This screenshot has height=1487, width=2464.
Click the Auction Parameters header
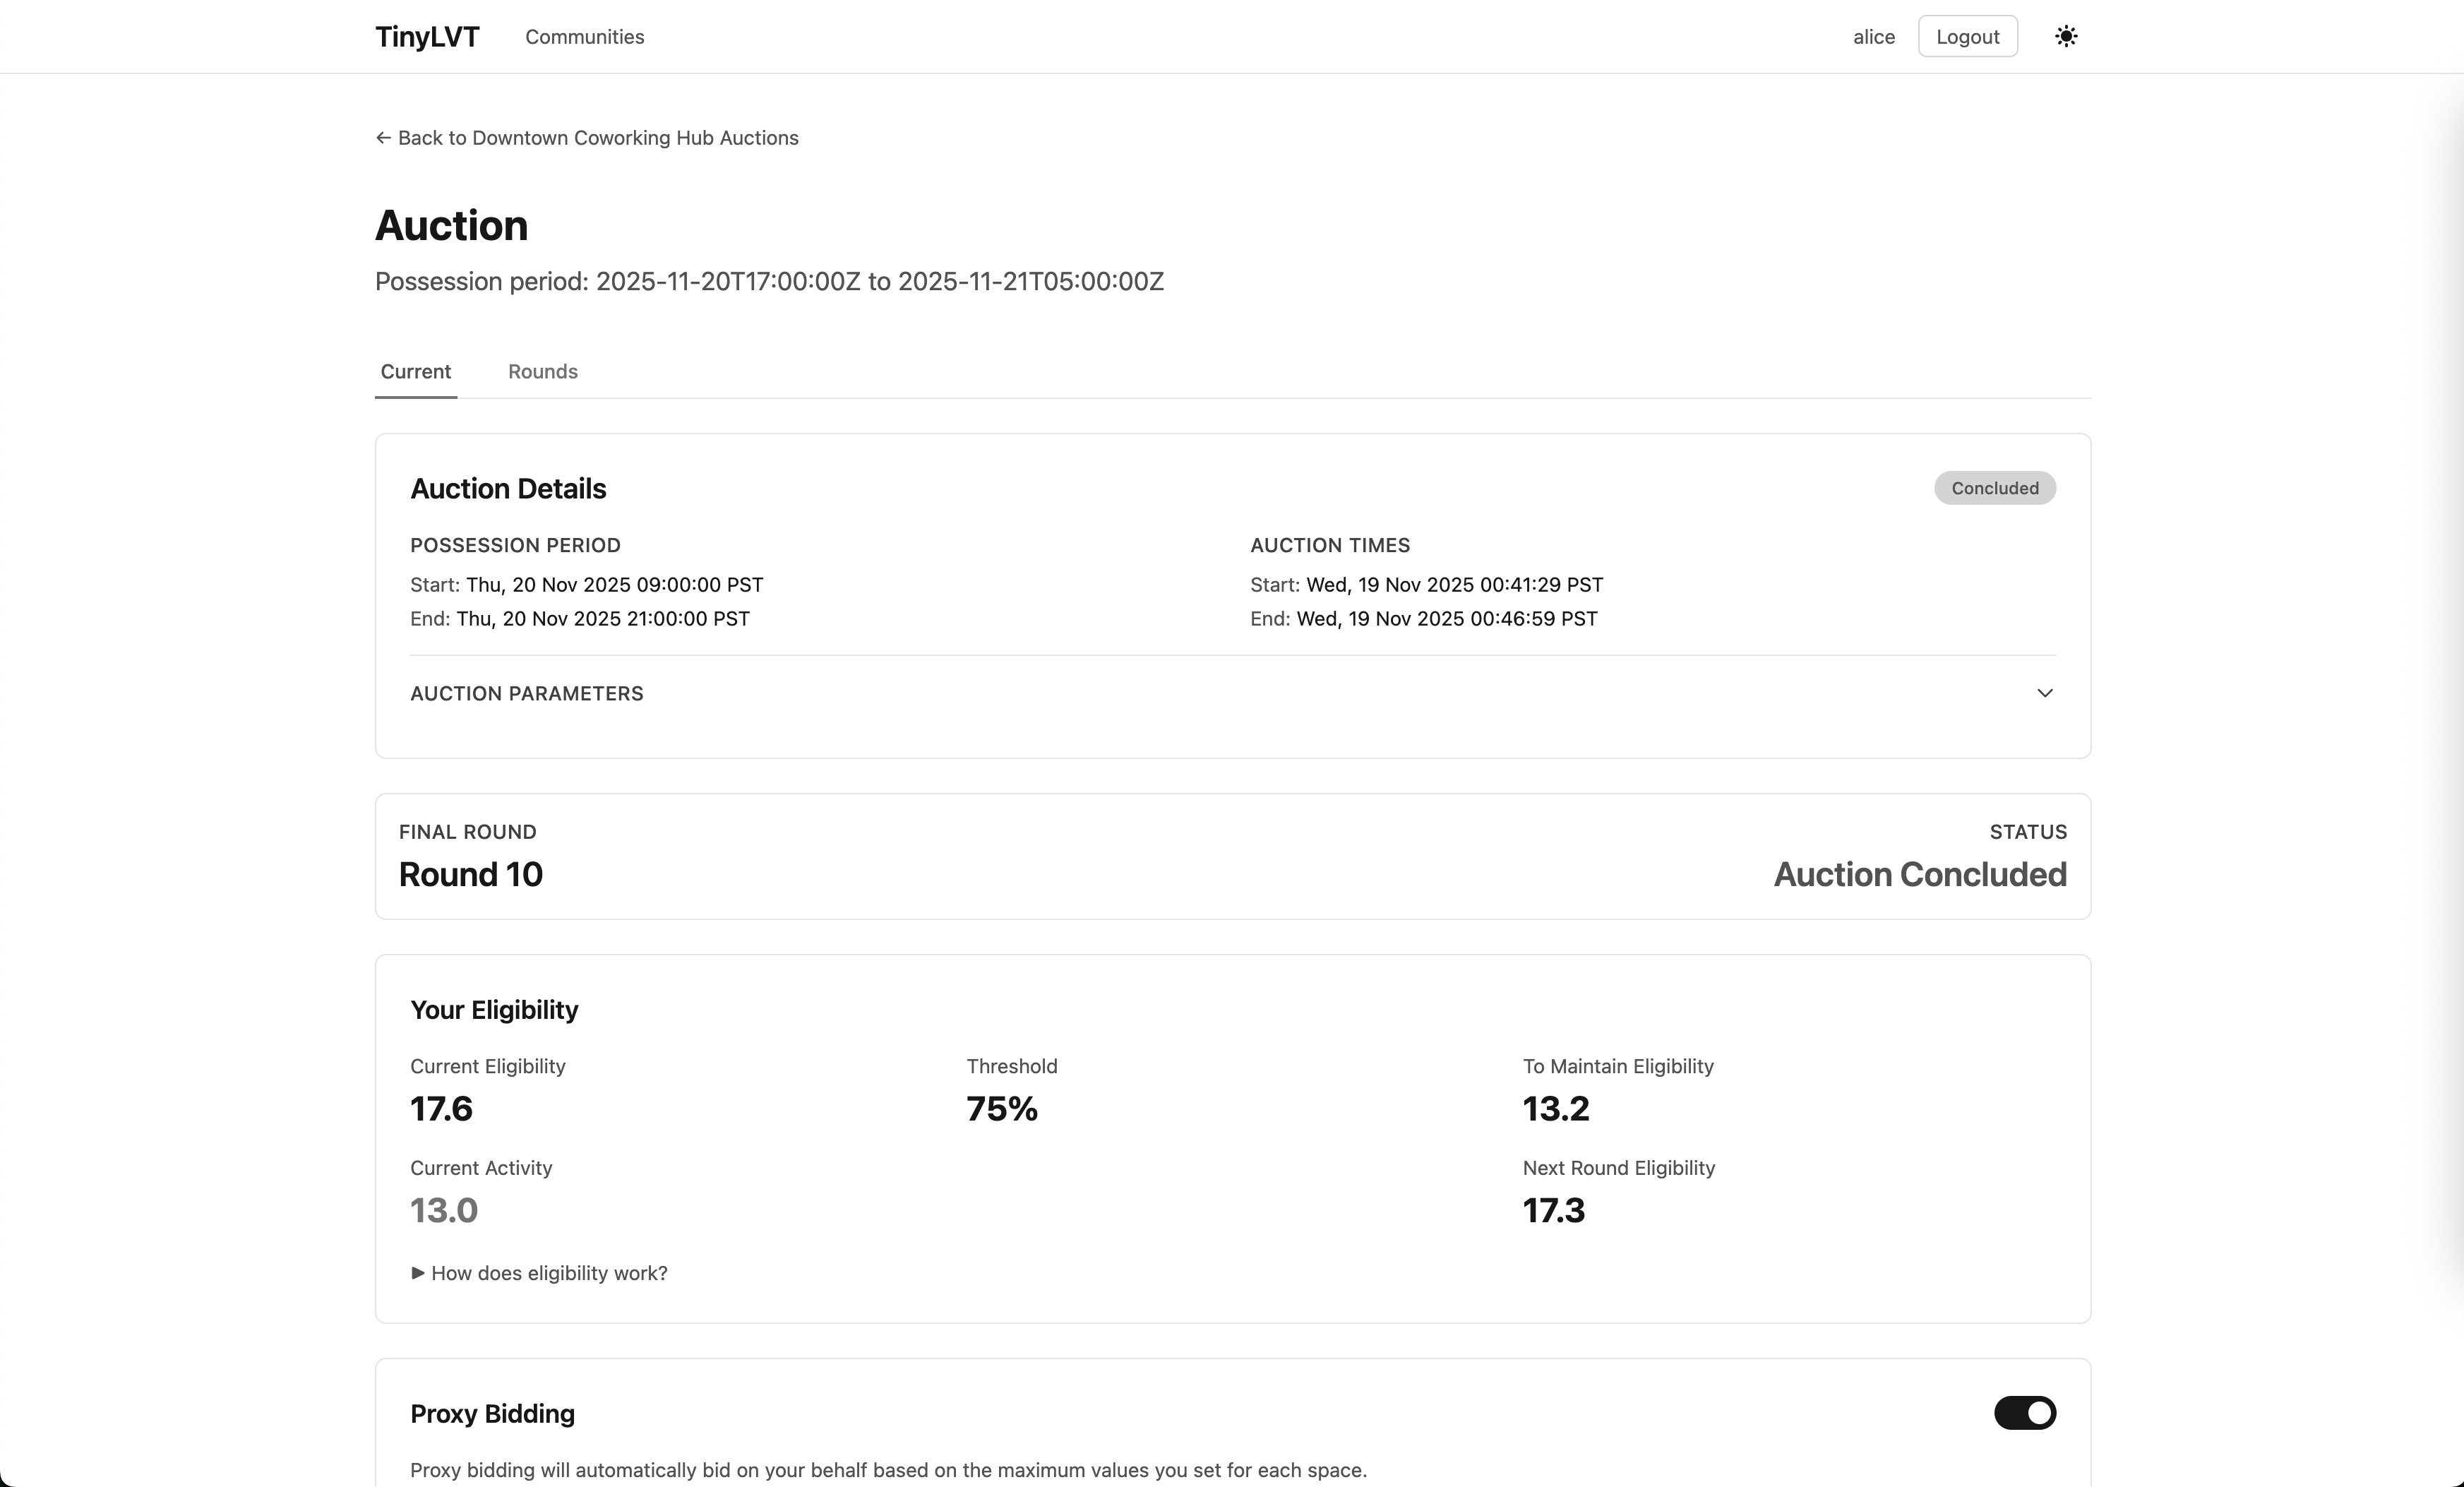526,693
